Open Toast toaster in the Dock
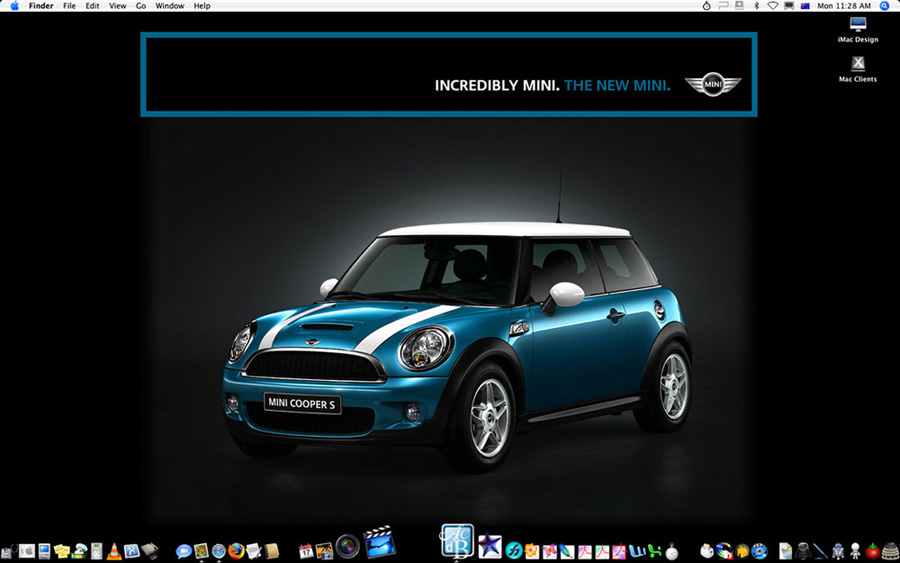The image size is (900, 563). (707, 552)
